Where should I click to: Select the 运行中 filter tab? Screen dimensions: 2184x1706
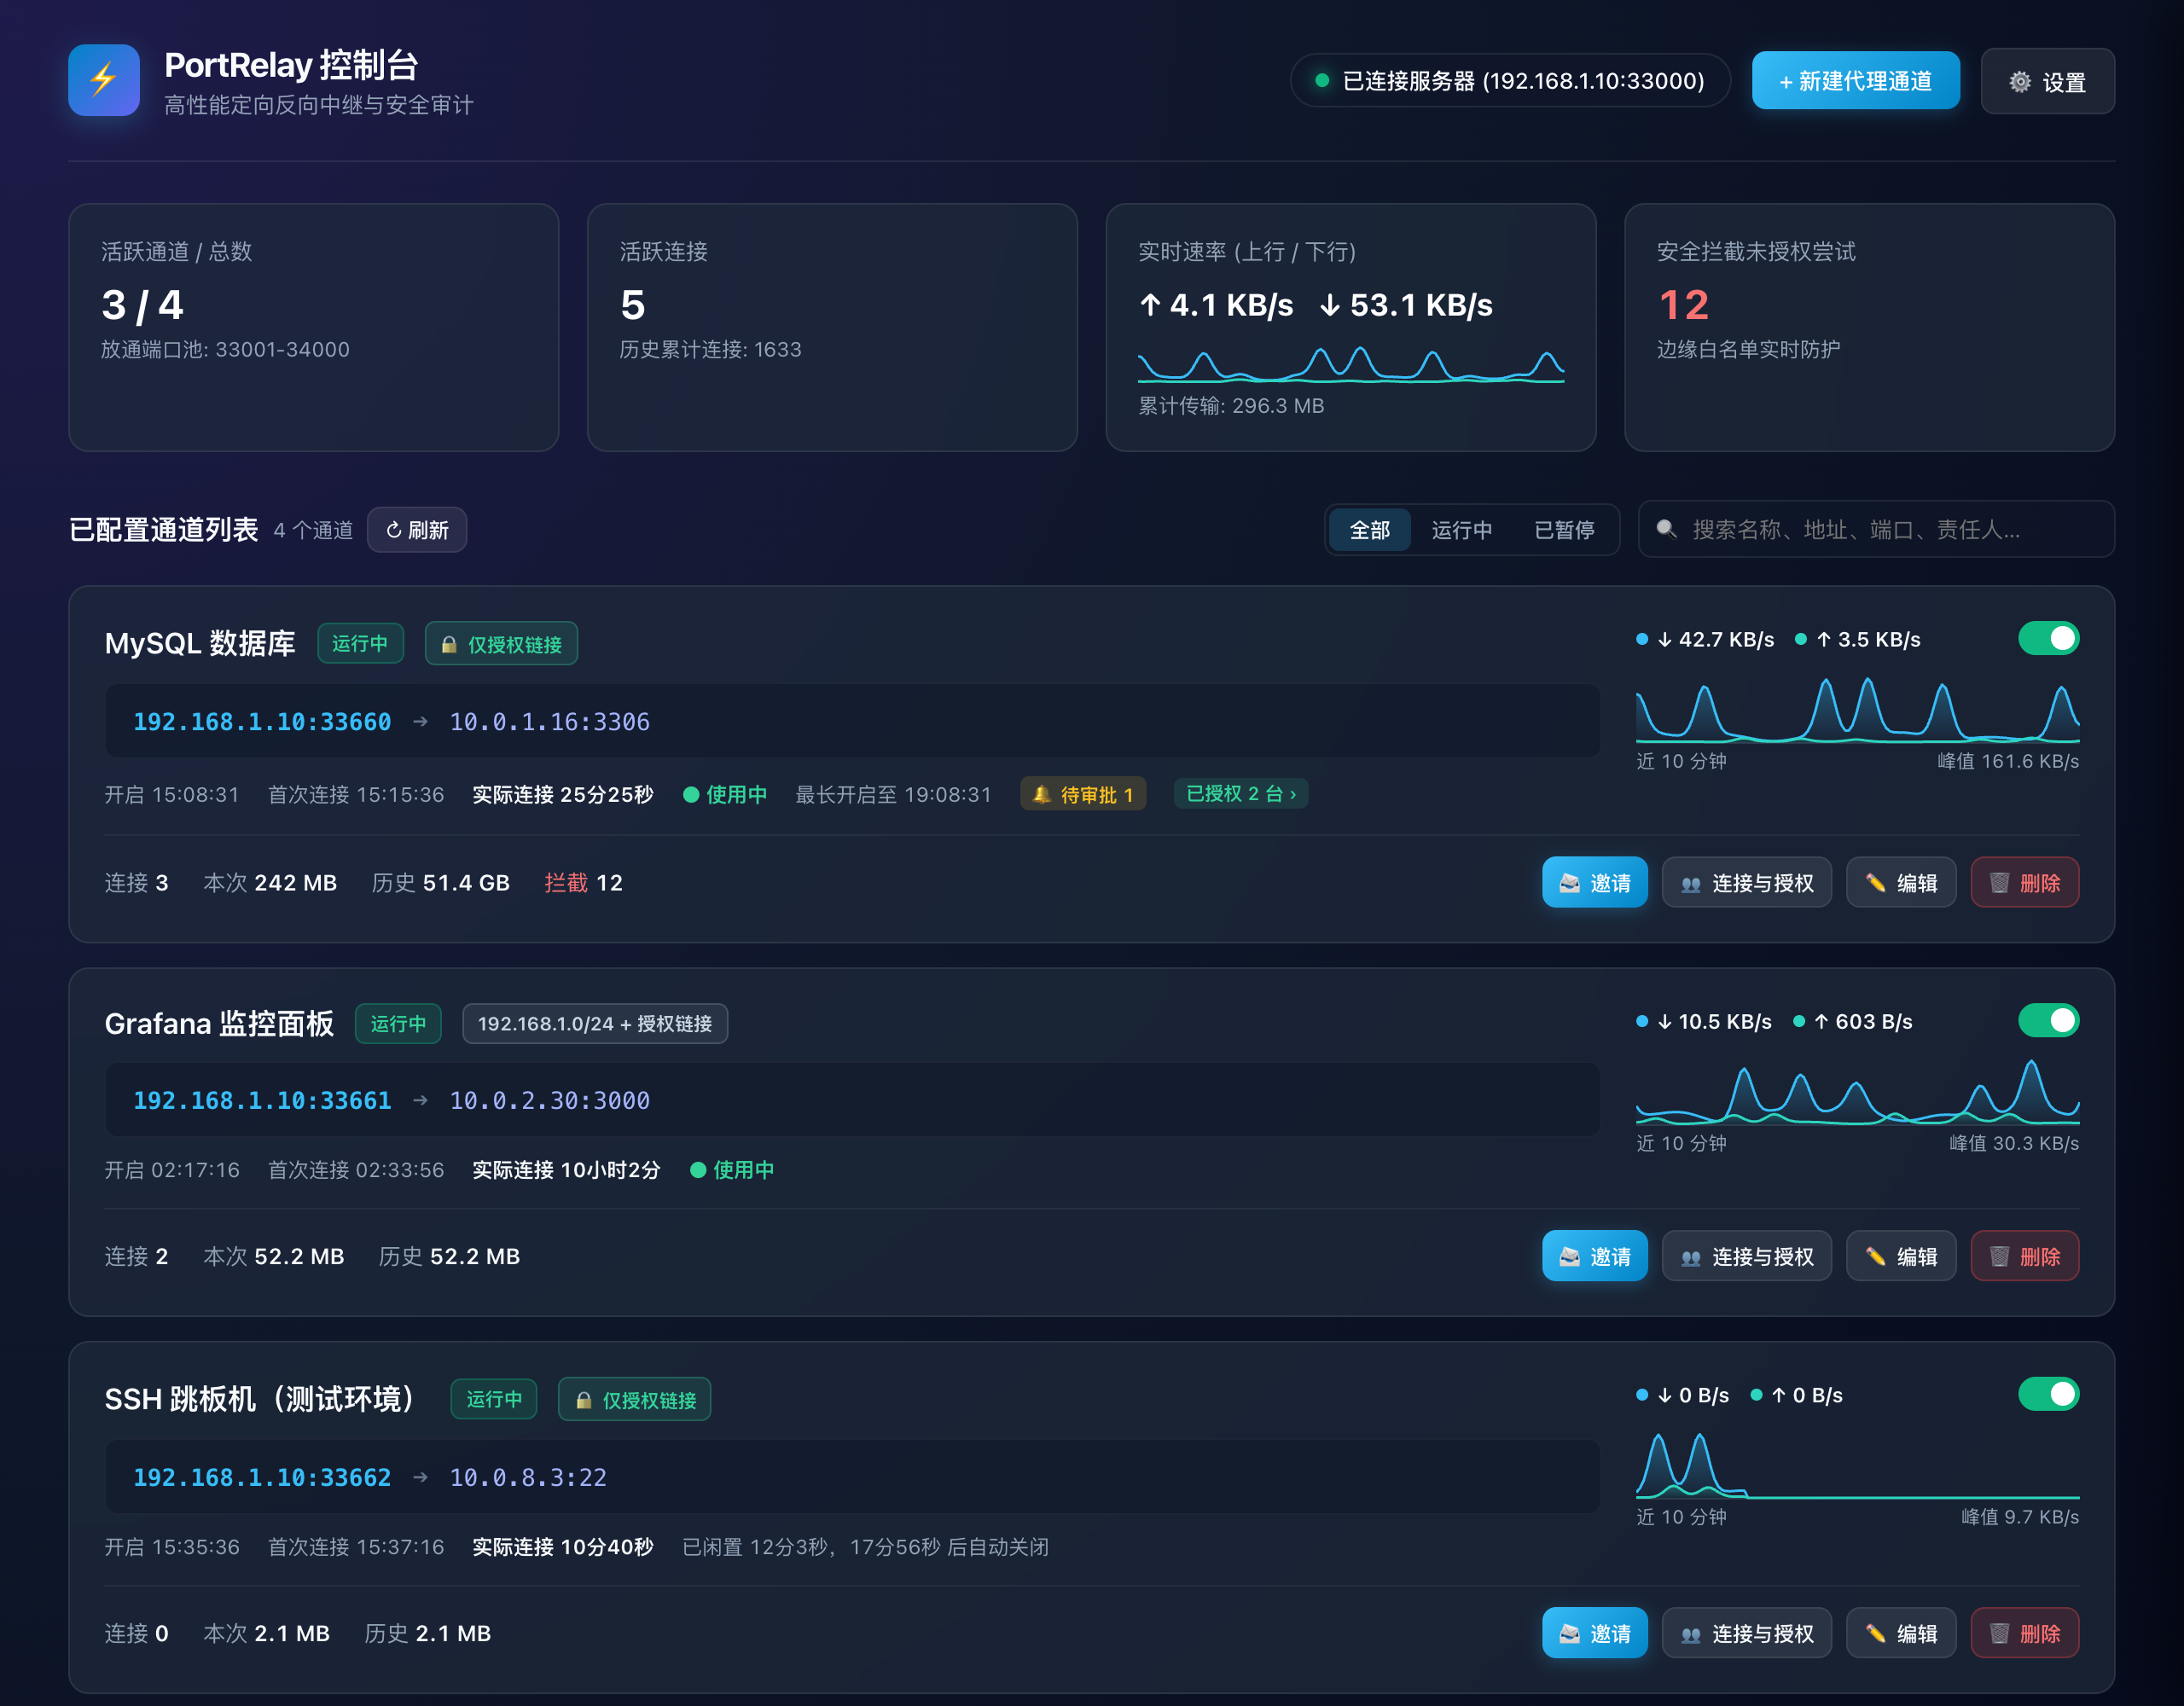(1461, 530)
